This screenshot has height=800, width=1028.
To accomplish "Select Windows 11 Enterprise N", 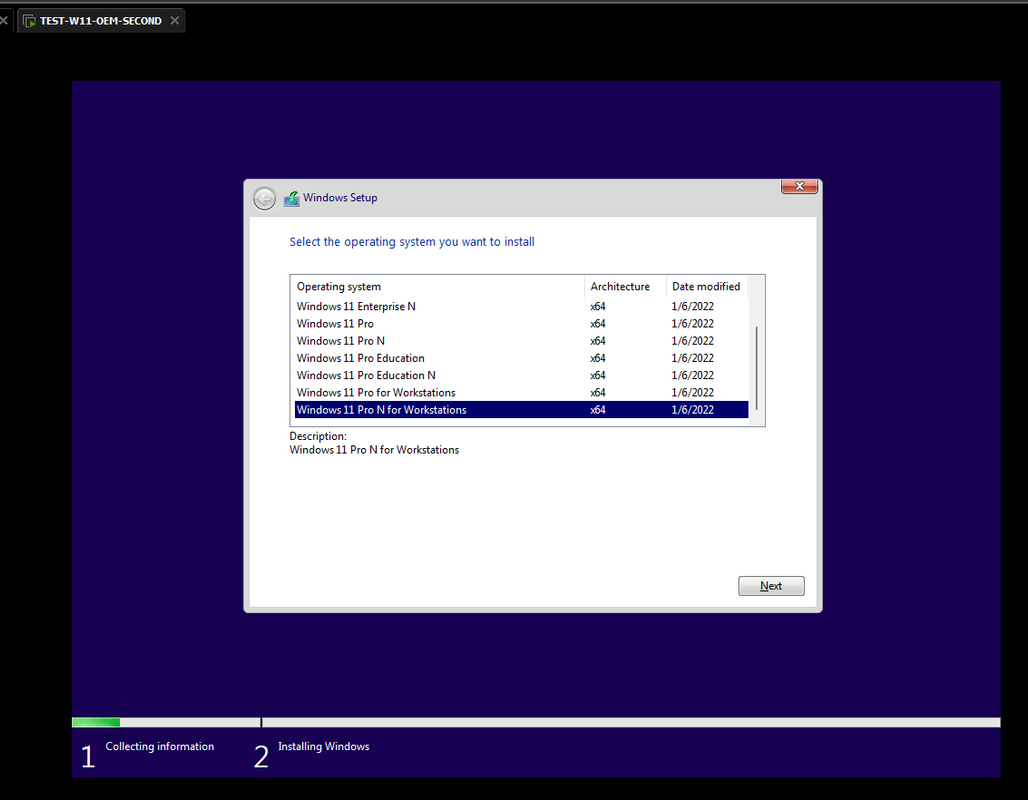I will [x=521, y=306].
